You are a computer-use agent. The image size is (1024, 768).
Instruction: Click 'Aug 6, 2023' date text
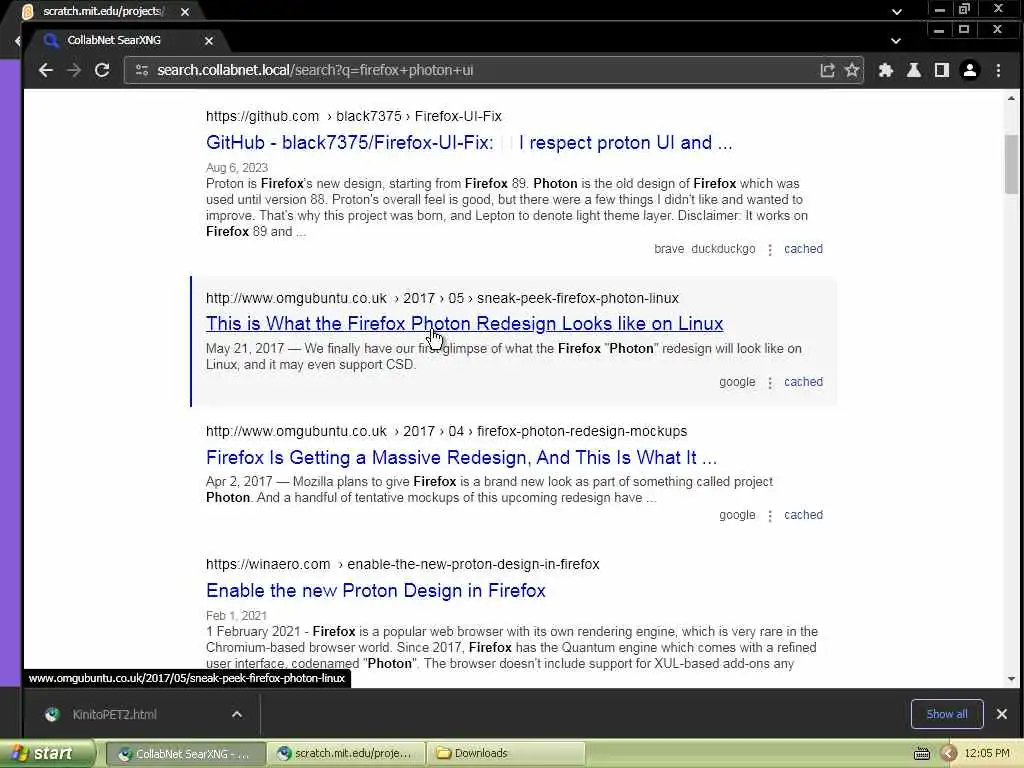(x=236, y=168)
